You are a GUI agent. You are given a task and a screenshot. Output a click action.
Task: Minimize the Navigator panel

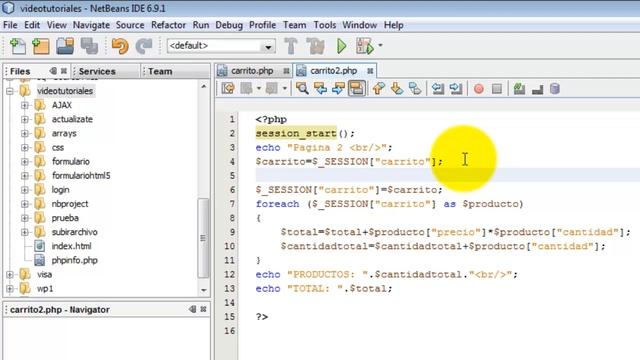pos(192,309)
